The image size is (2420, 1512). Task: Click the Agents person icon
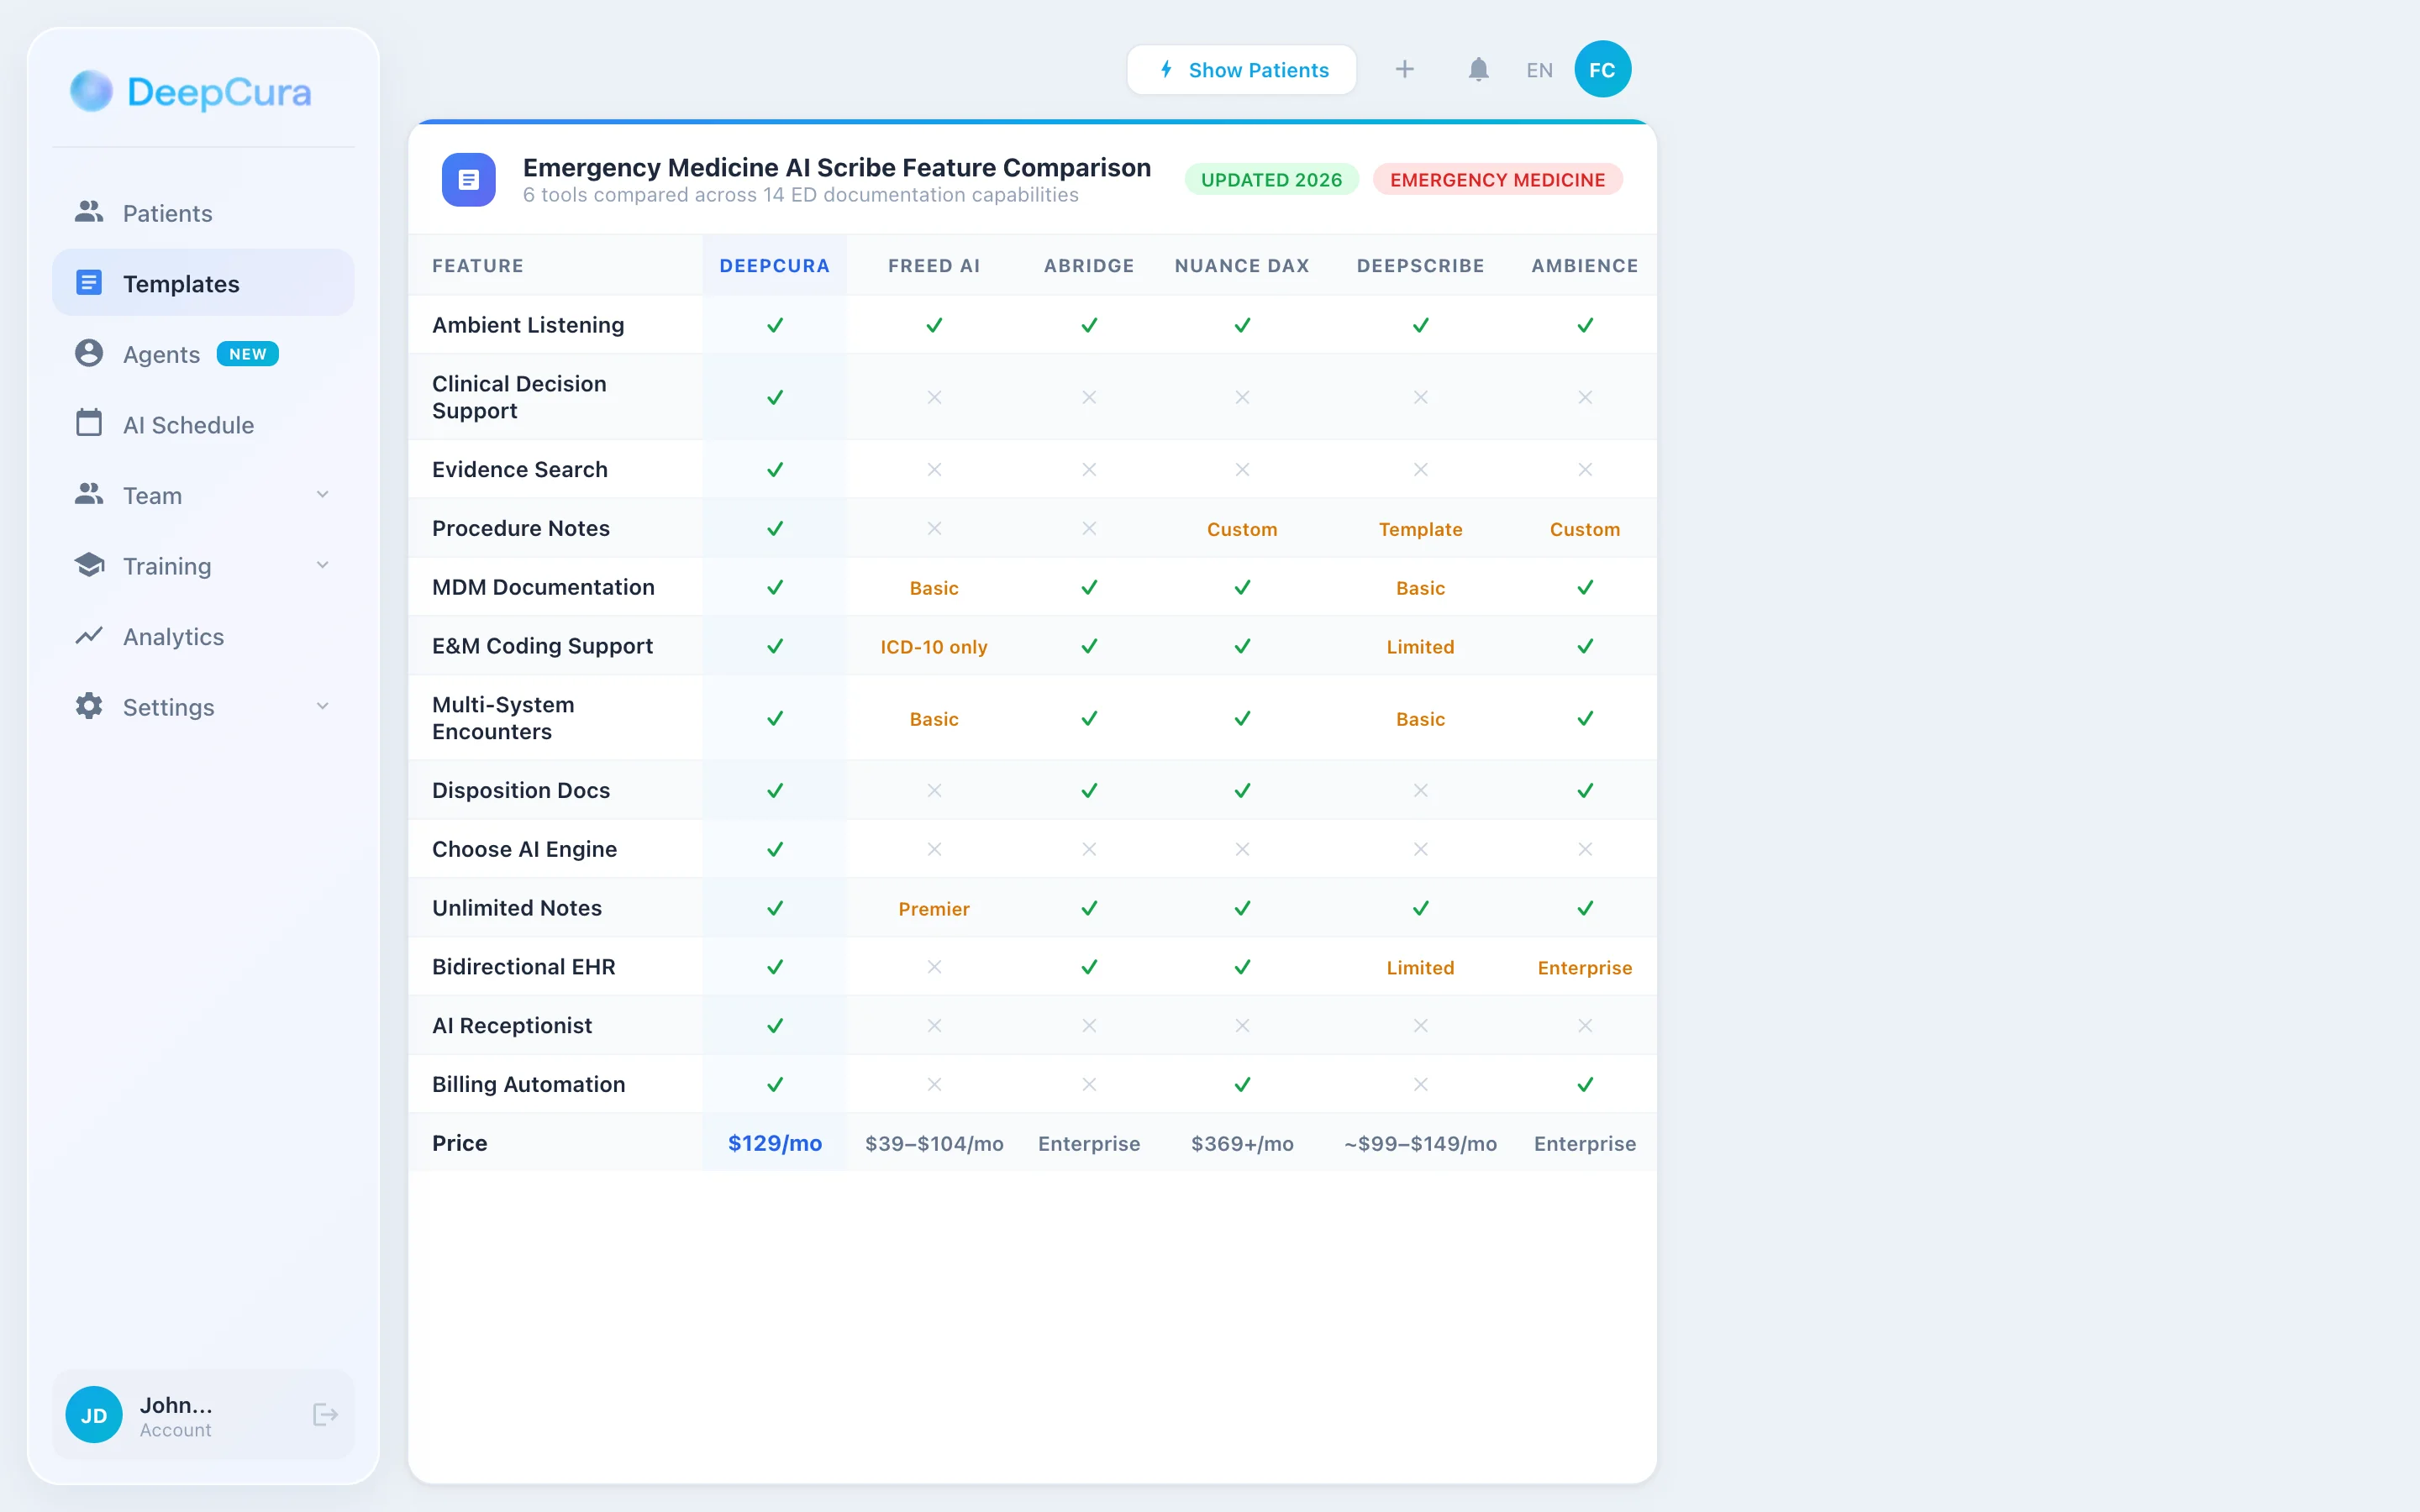point(89,353)
